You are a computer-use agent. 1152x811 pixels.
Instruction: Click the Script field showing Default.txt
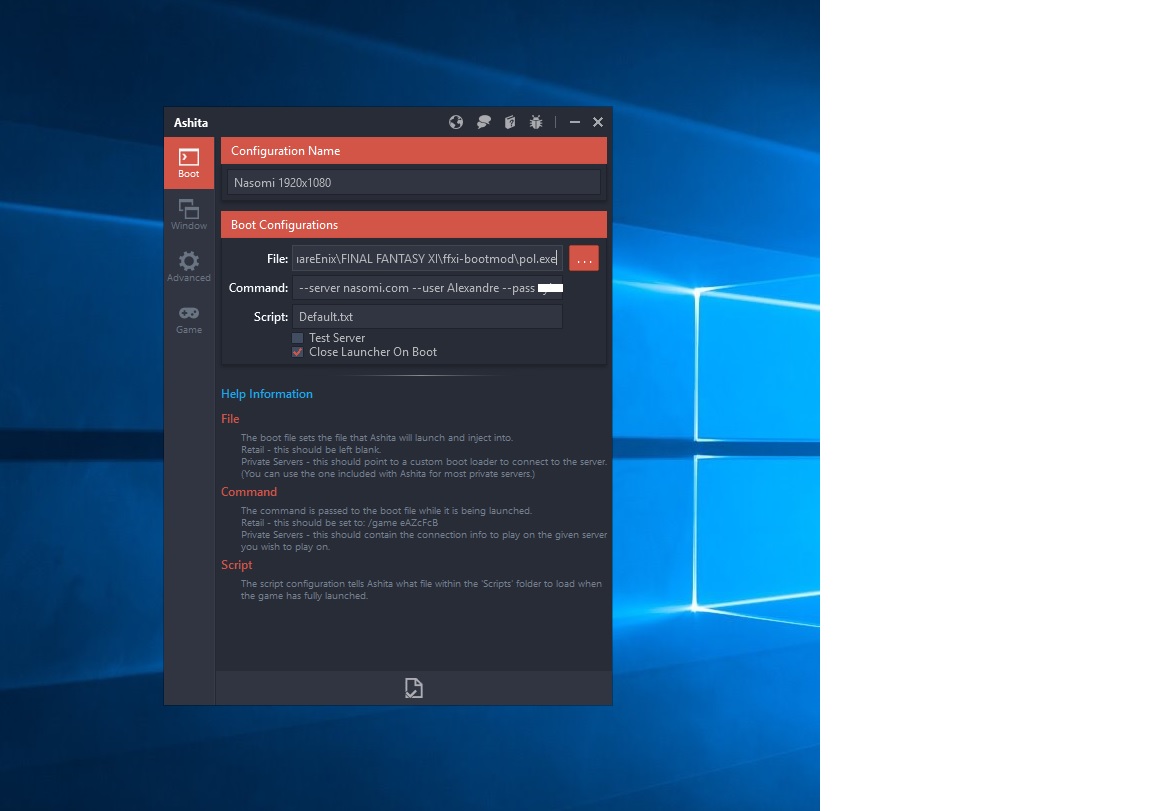click(427, 317)
